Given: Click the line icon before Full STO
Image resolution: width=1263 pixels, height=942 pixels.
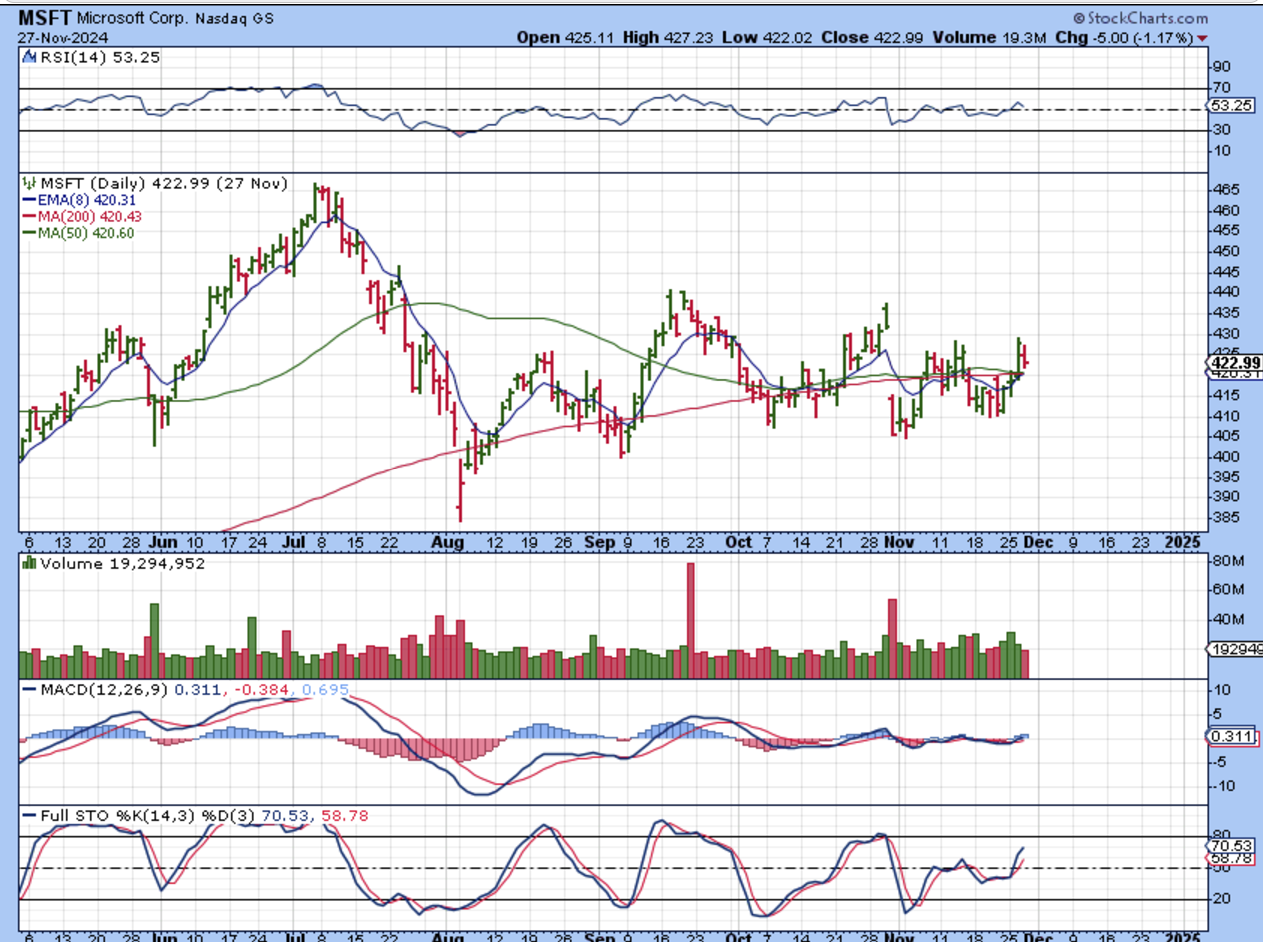Looking at the screenshot, I should [28, 816].
